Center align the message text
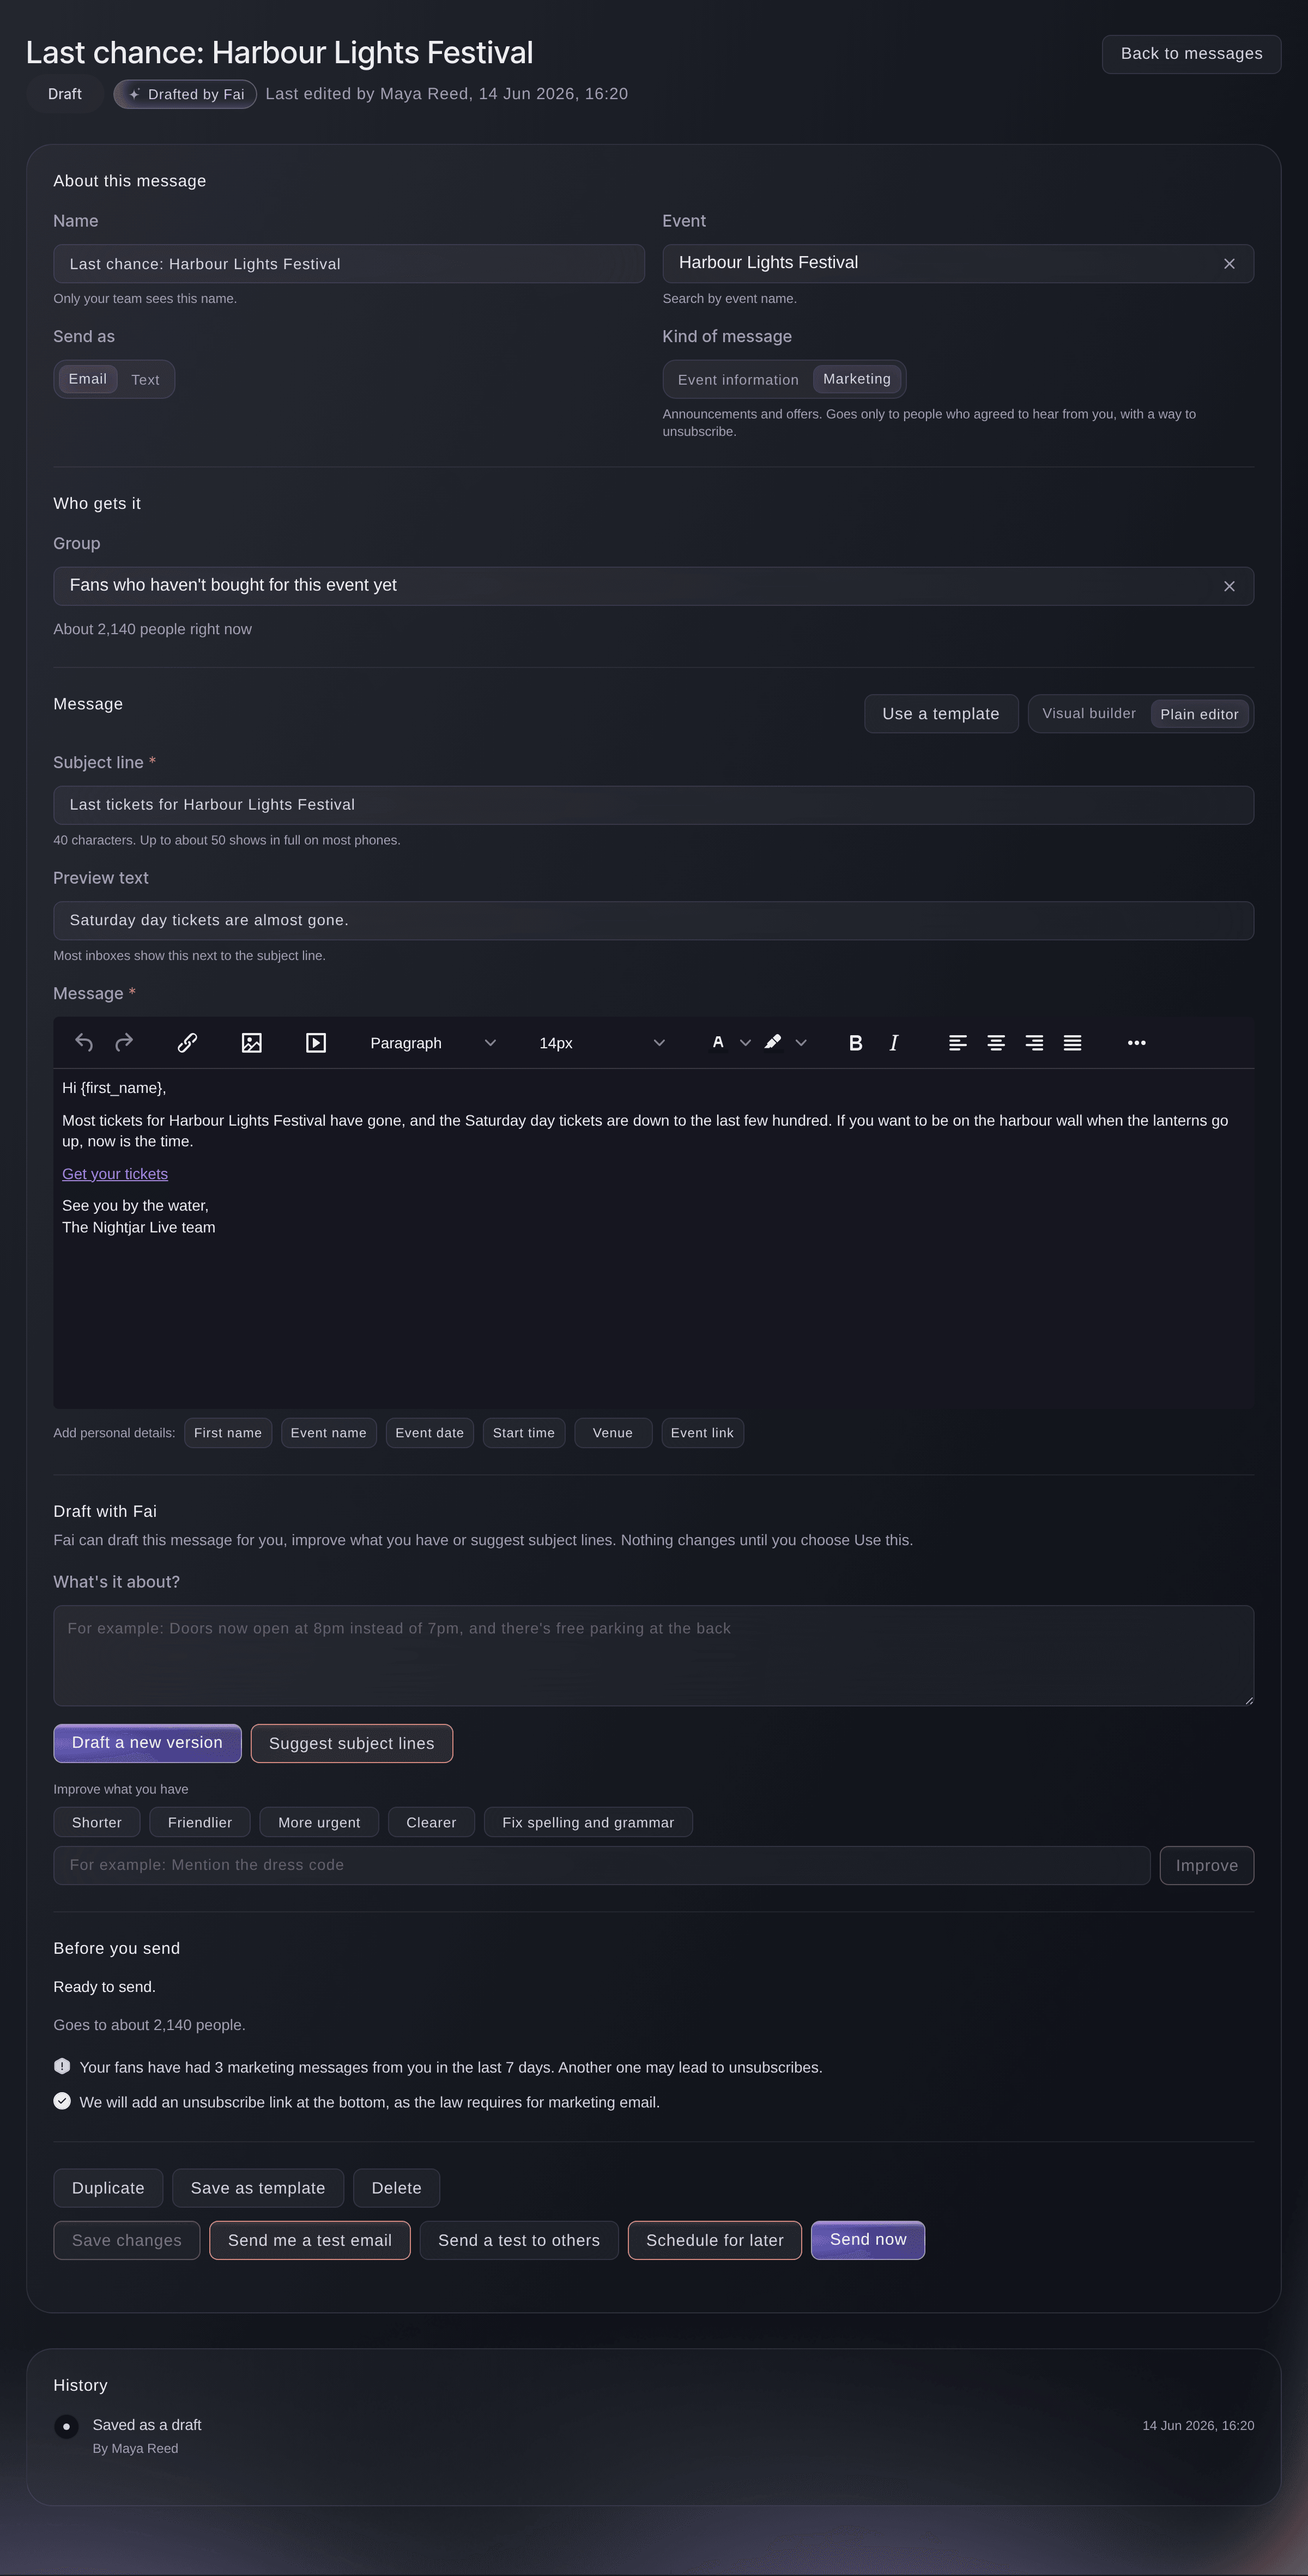 [996, 1043]
